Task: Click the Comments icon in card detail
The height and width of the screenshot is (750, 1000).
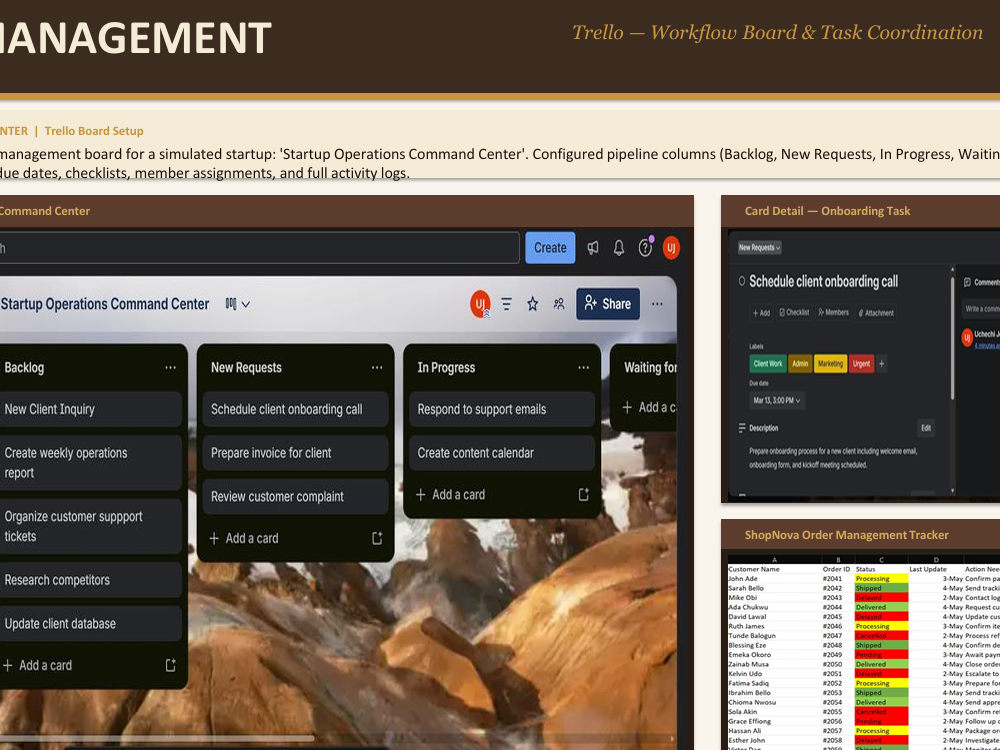Action: click(x=967, y=282)
